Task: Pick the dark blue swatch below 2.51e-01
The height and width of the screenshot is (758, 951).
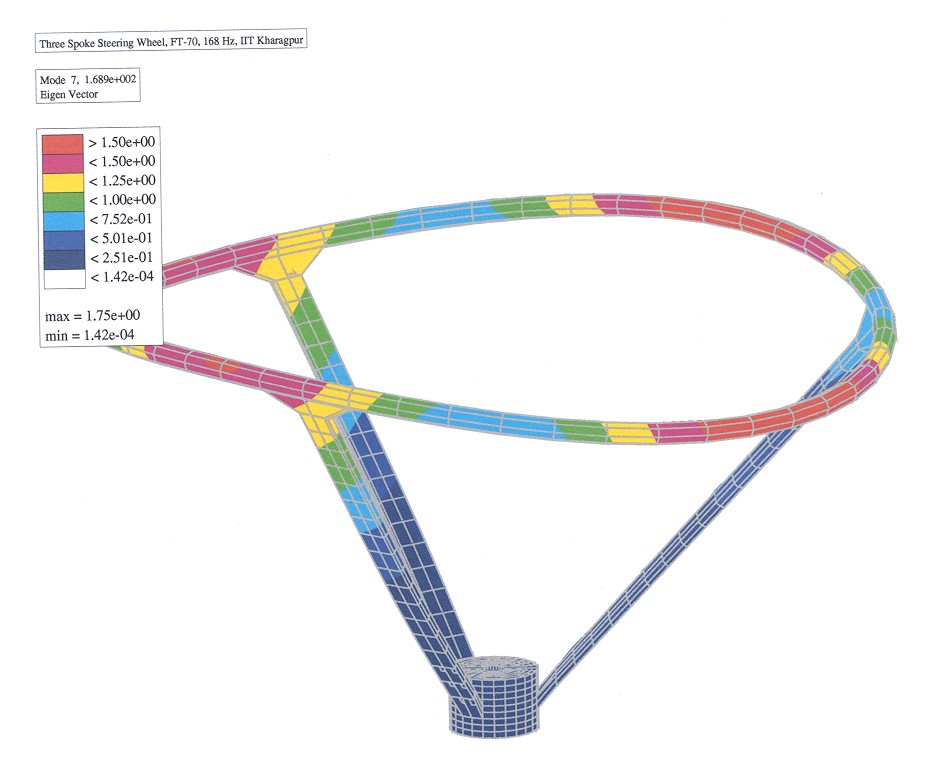Action: tap(64, 260)
